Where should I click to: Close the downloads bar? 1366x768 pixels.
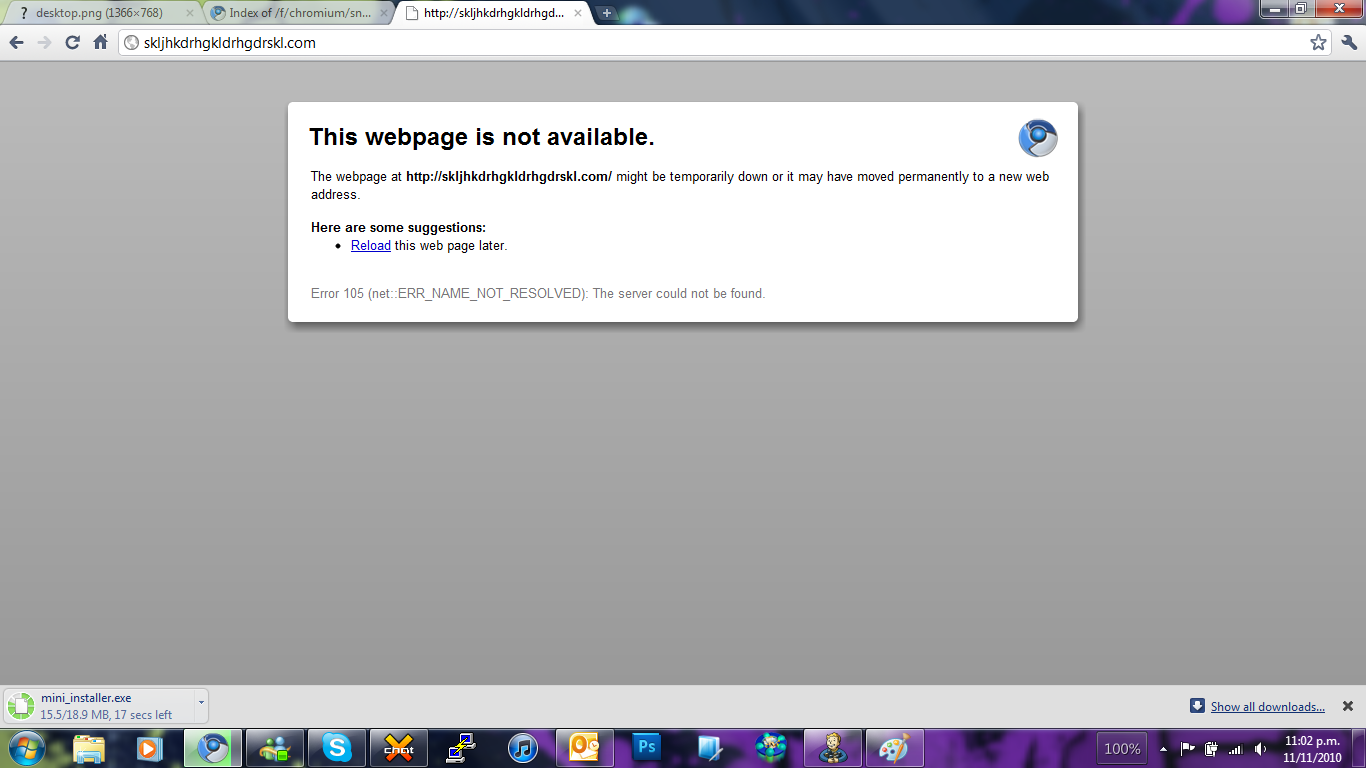pyautogui.click(x=1347, y=706)
